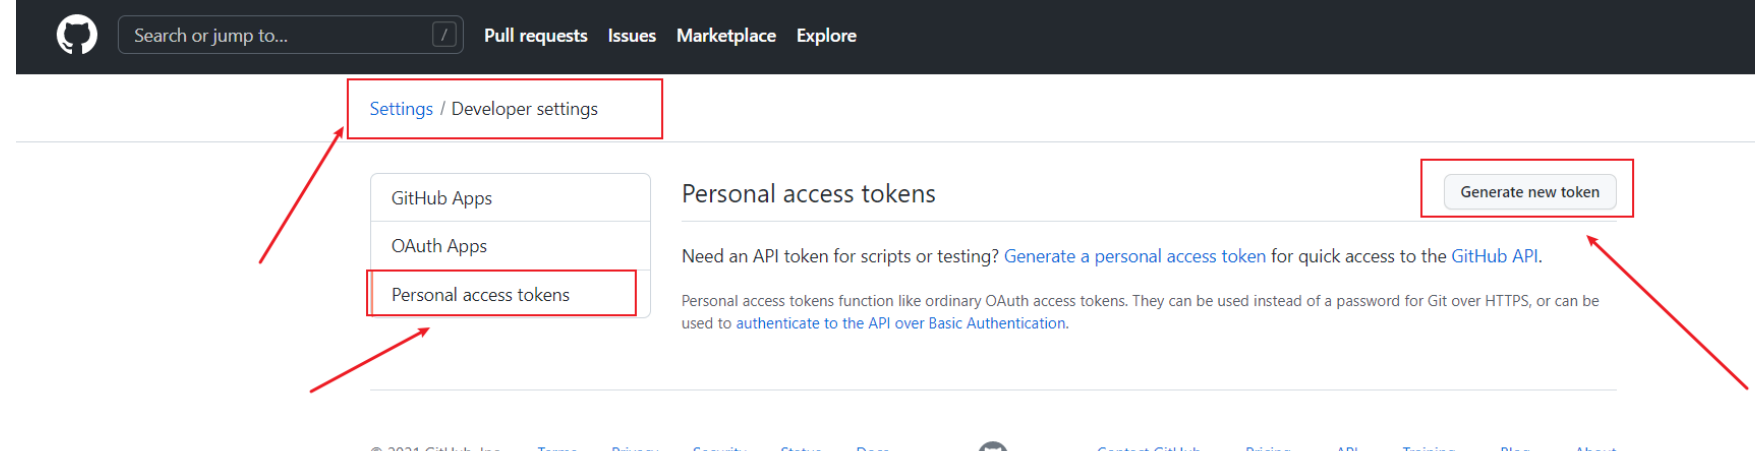Open the GitHub API link

coord(1494,256)
